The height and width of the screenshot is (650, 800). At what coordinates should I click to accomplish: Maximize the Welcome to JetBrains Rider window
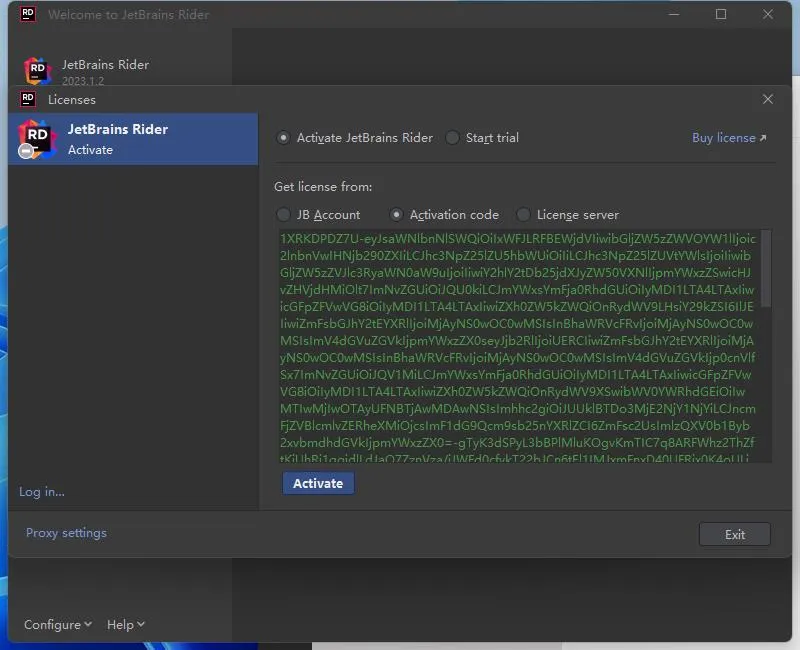pyautogui.click(x=720, y=14)
